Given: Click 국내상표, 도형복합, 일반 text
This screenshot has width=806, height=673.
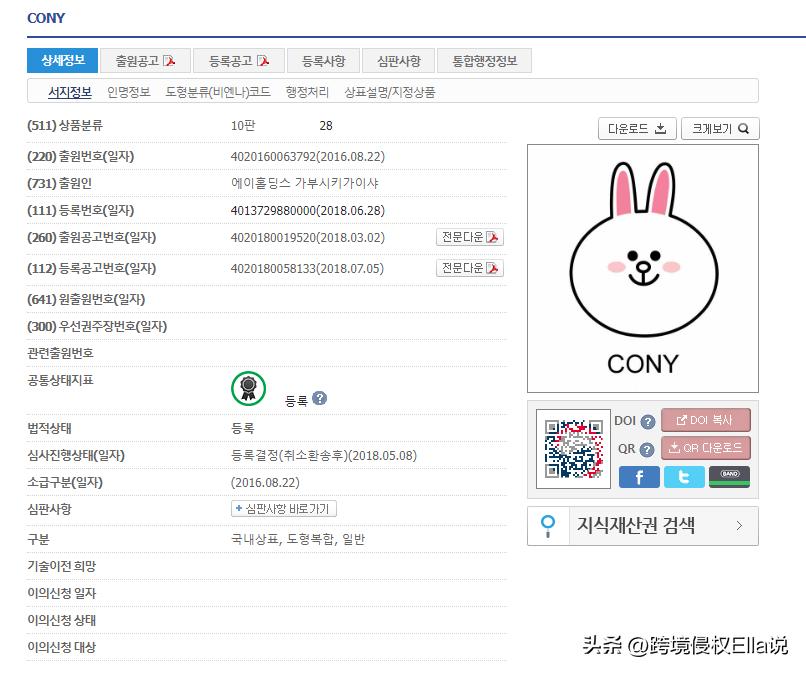Looking at the screenshot, I should pos(298,539).
